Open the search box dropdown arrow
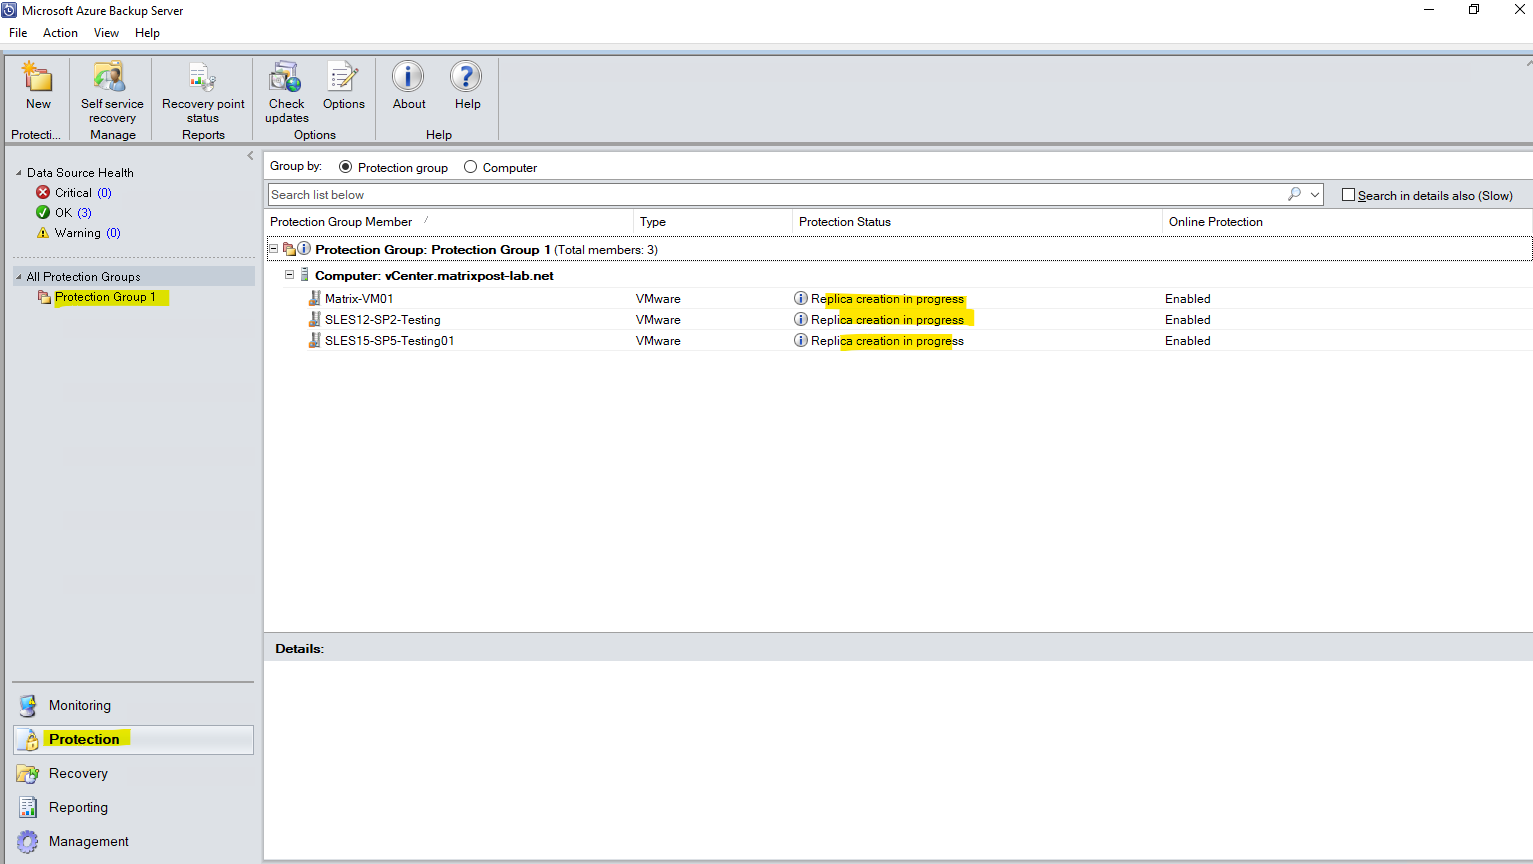Image resolution: width=1533 pixels, height=864 pixels. click(1315, 194)
